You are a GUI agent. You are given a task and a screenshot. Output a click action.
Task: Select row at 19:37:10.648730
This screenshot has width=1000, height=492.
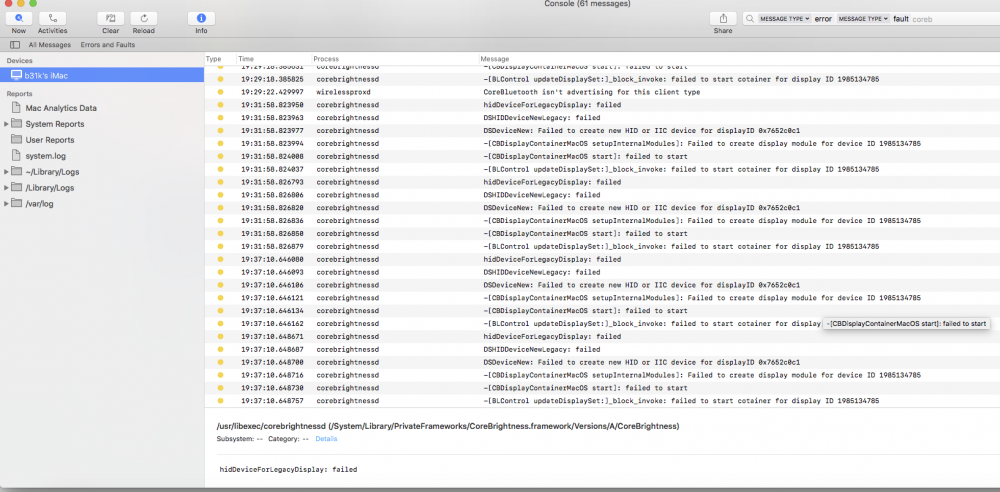click(x=602, y=387)
